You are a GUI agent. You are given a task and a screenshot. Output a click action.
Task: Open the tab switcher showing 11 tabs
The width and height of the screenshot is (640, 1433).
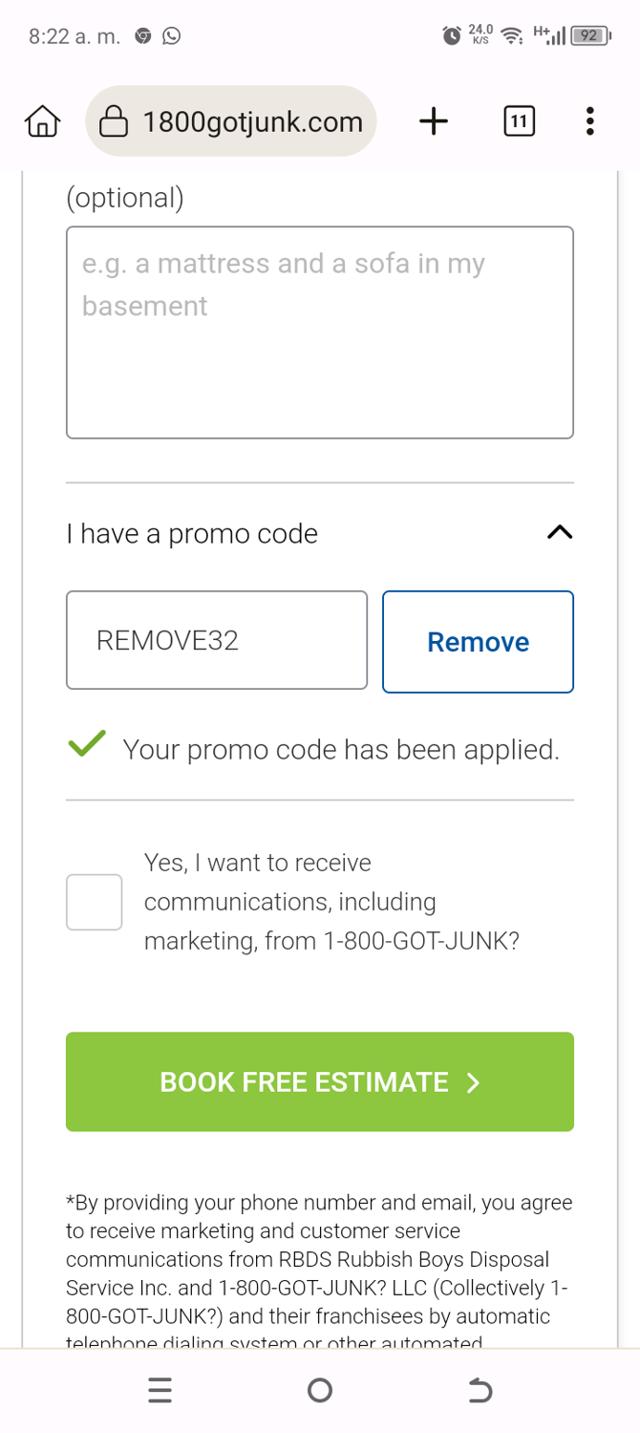(518, 122)
